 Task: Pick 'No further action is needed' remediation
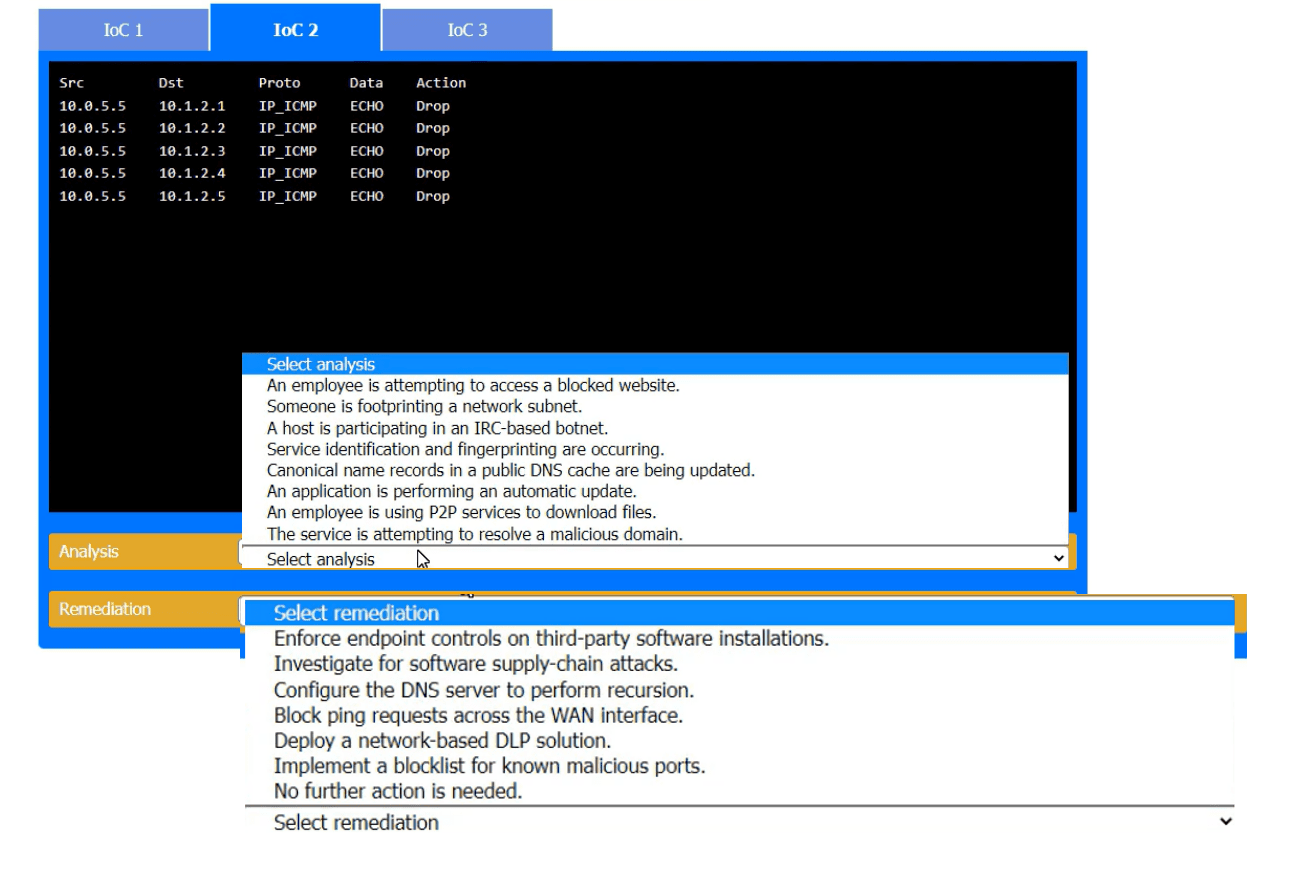[398, 791]
